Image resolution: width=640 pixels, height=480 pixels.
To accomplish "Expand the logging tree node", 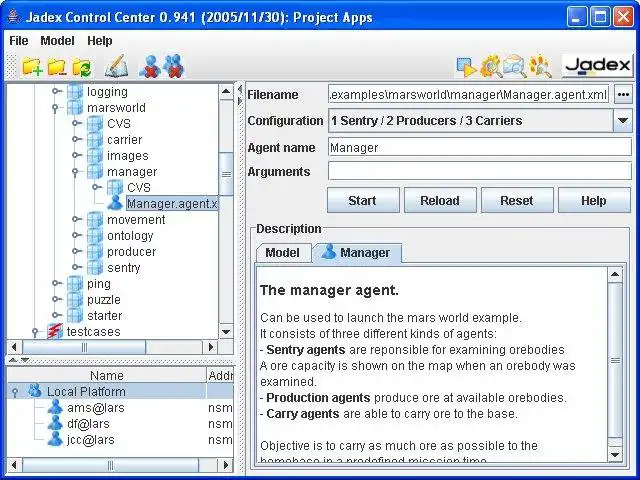I will click(57, 91).
